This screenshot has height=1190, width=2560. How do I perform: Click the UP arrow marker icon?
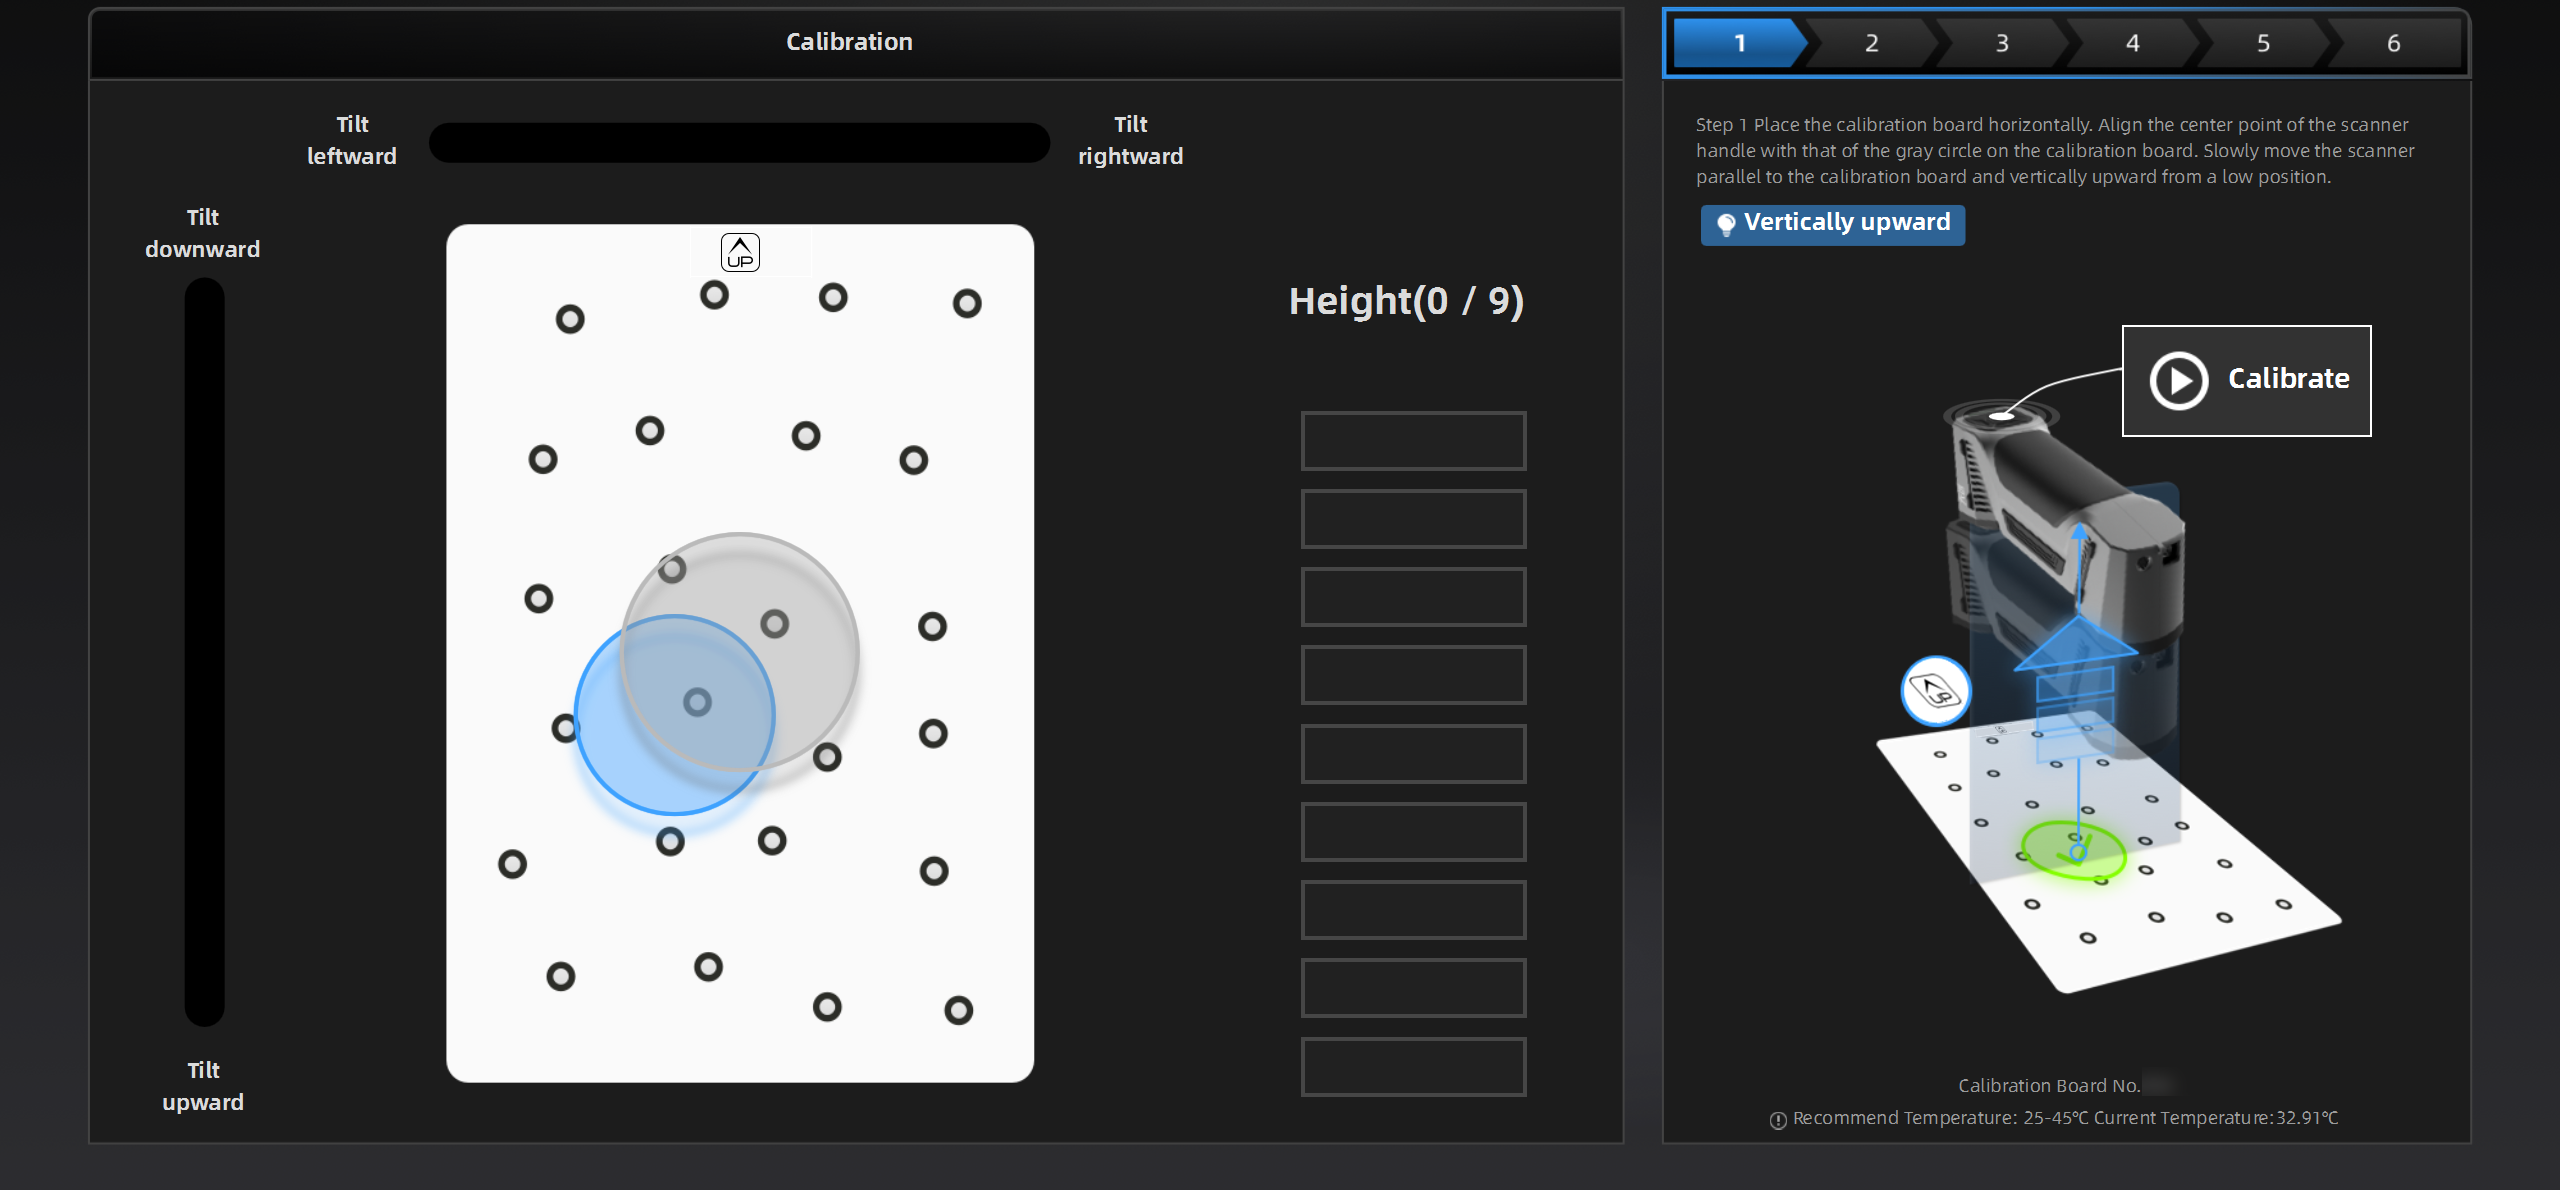740,253
